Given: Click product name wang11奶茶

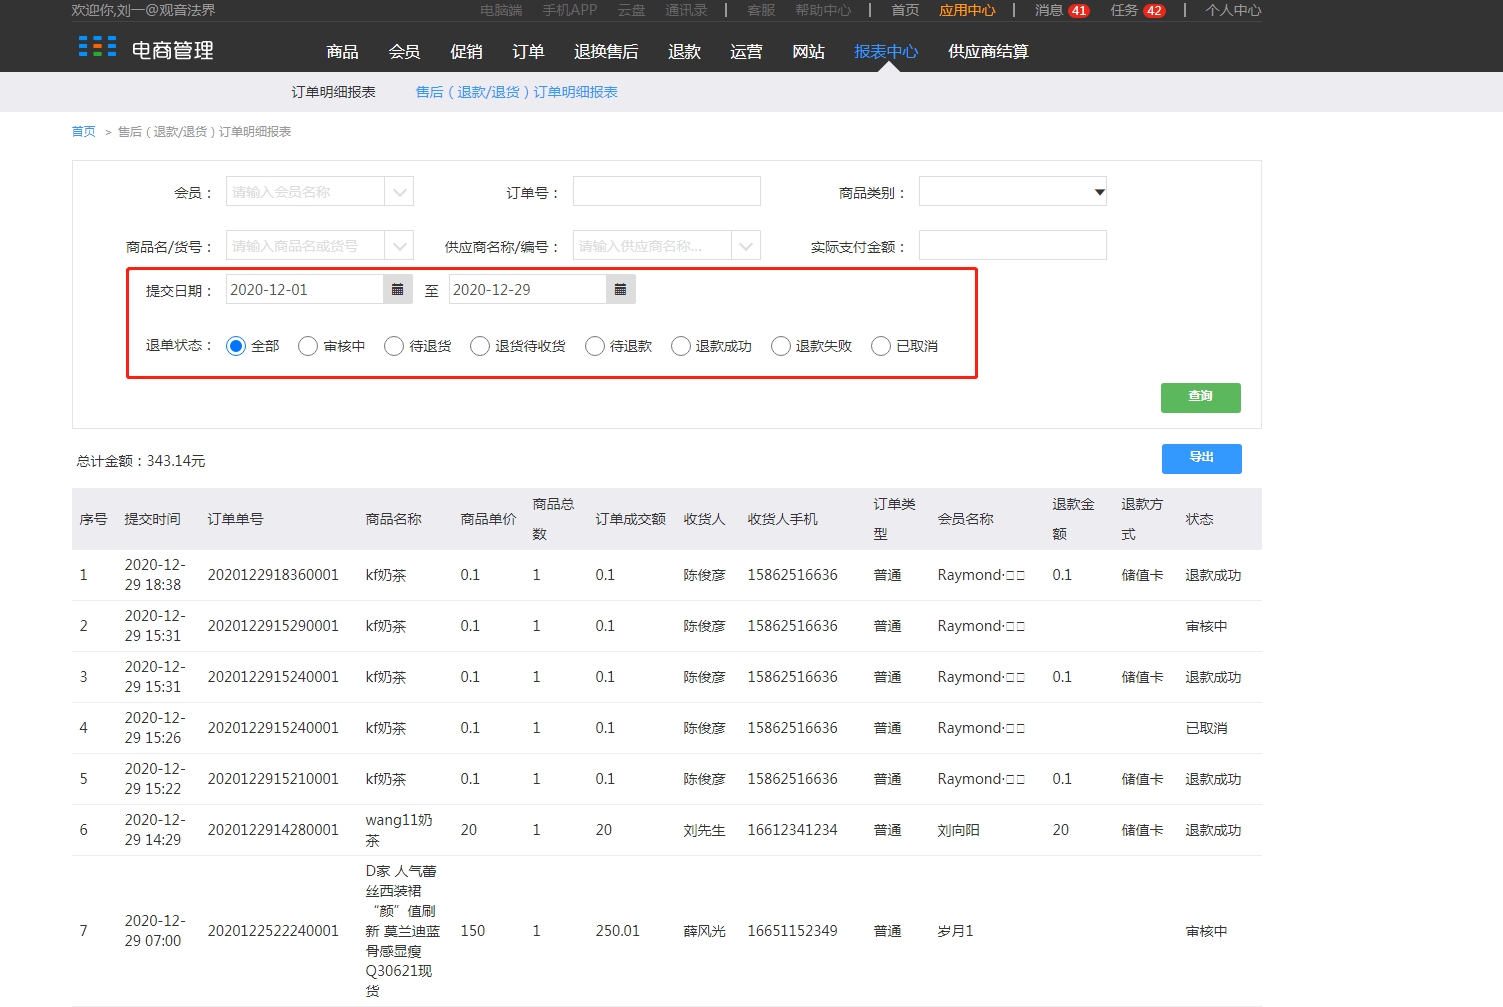Looking at the screenshot, I should click(x=399, y=830).
